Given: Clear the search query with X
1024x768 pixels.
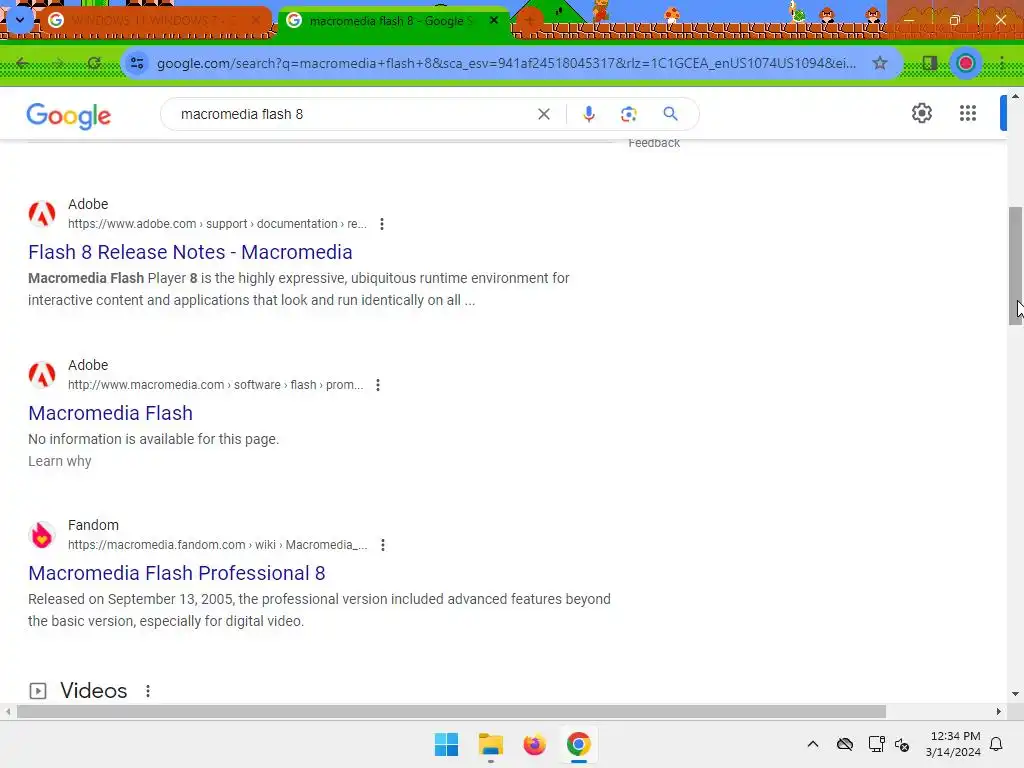Looking at the screenshot, I should tap(543, 114).
